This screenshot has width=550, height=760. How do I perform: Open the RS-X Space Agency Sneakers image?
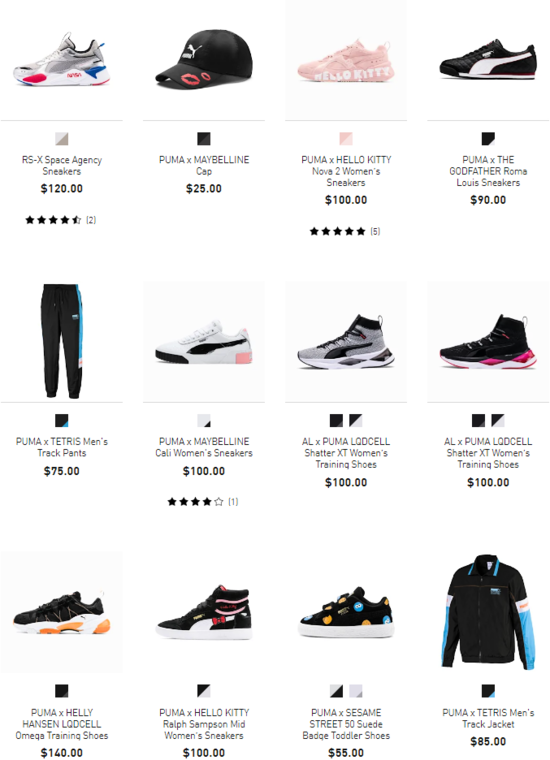pos(62,59)
